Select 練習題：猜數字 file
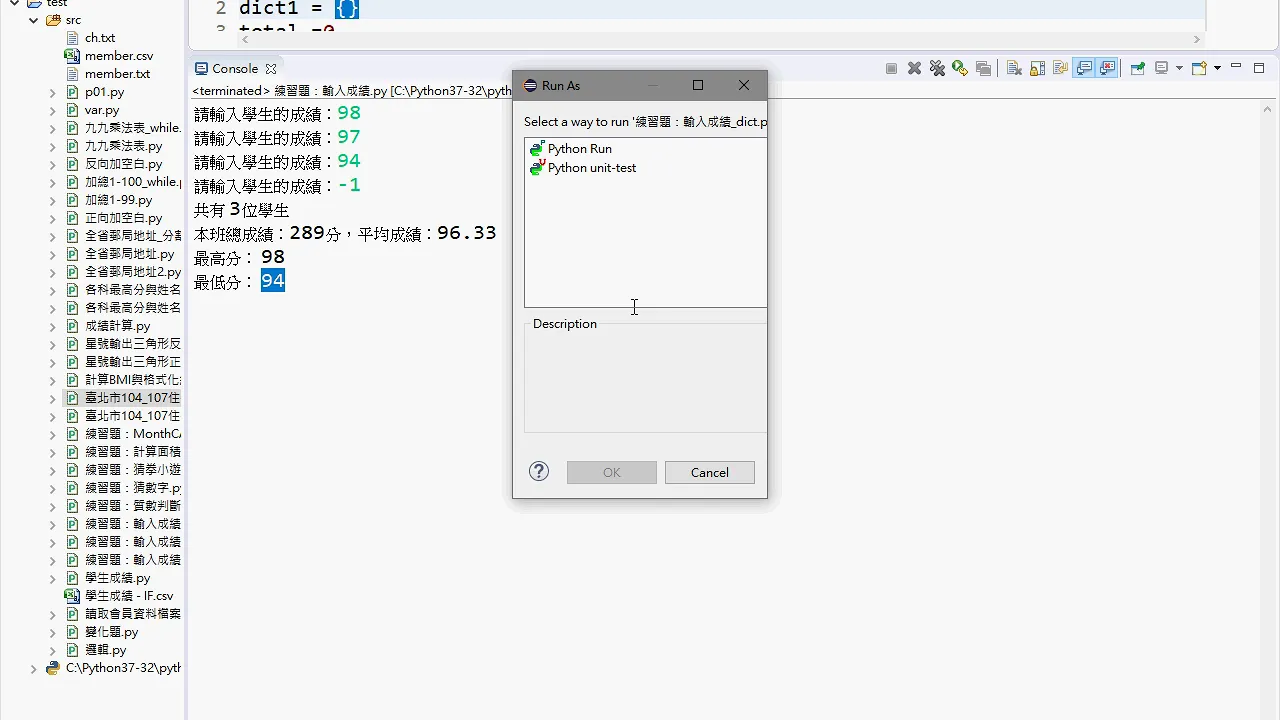 click(133, 488)
